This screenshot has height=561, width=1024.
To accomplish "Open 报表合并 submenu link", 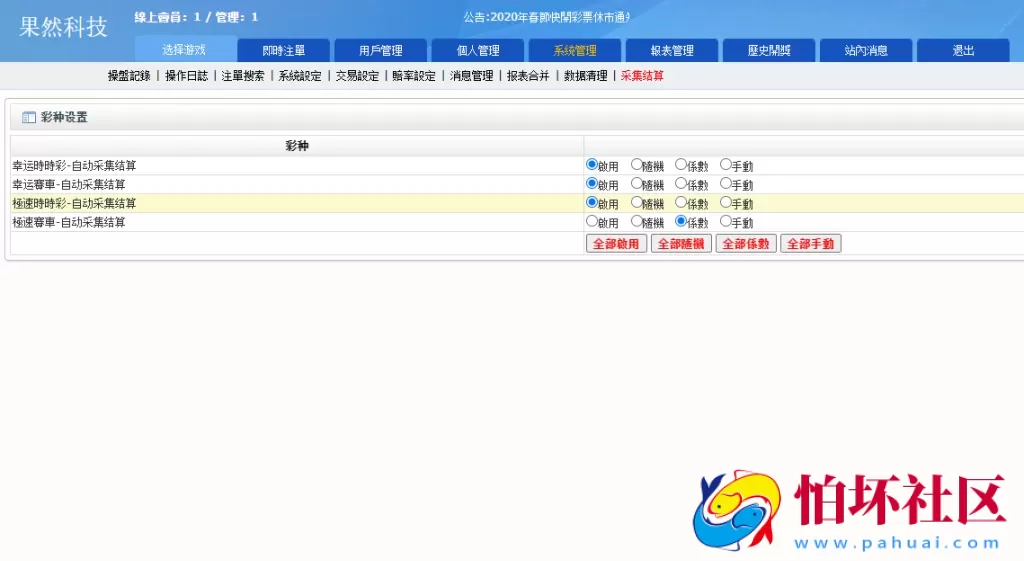I will (528, 76).
